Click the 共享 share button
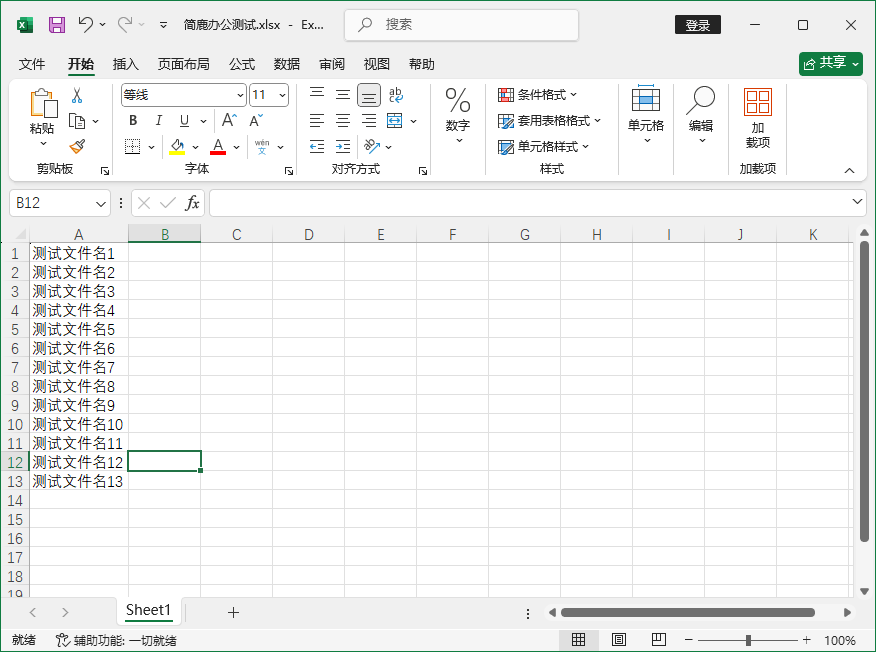 (830, 62)
